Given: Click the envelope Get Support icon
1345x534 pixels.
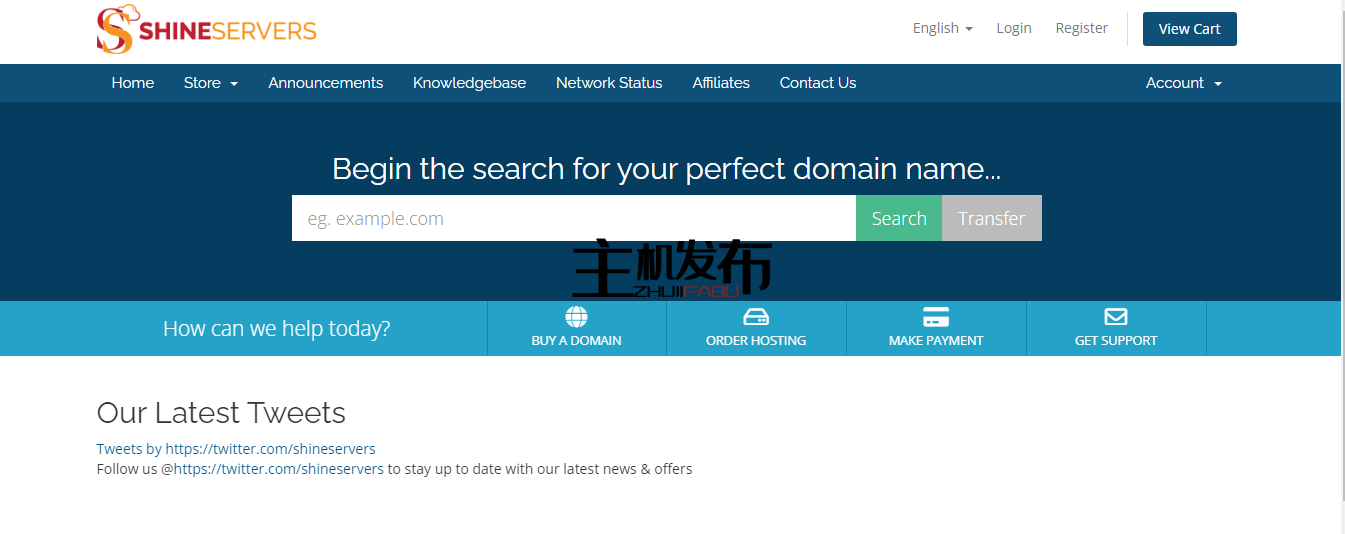Looking at the screenshot, I should click(1116, 317).
